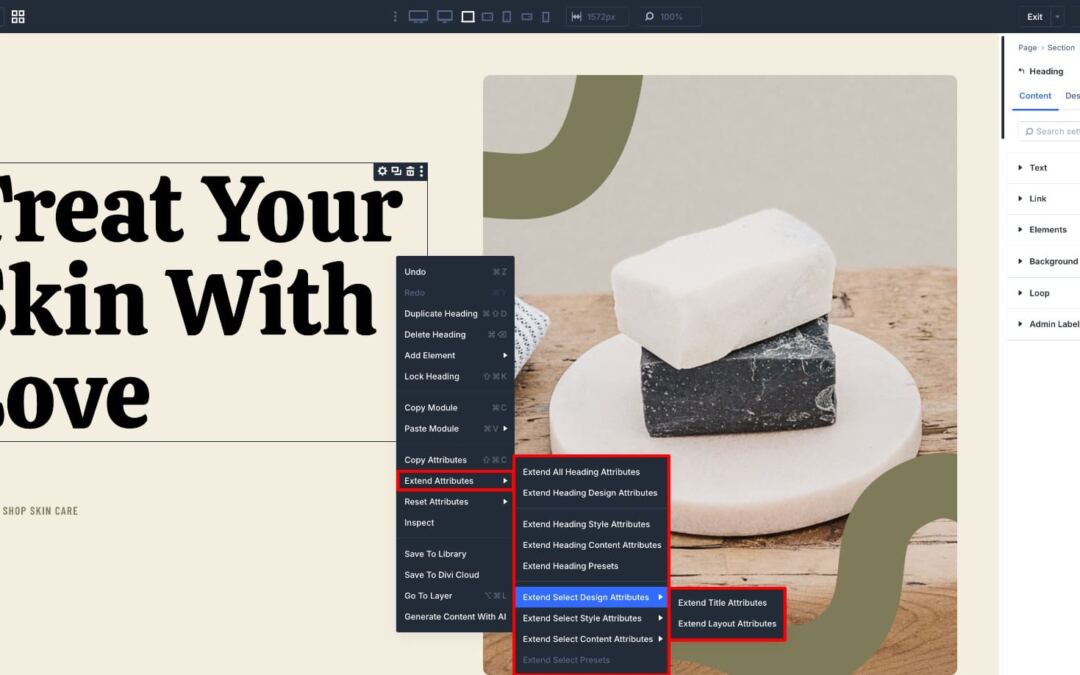Image resolution: width=1080 pixels, height=675 pixels.
Task: Click Extend Title Attributes
Action: [722, 602]
